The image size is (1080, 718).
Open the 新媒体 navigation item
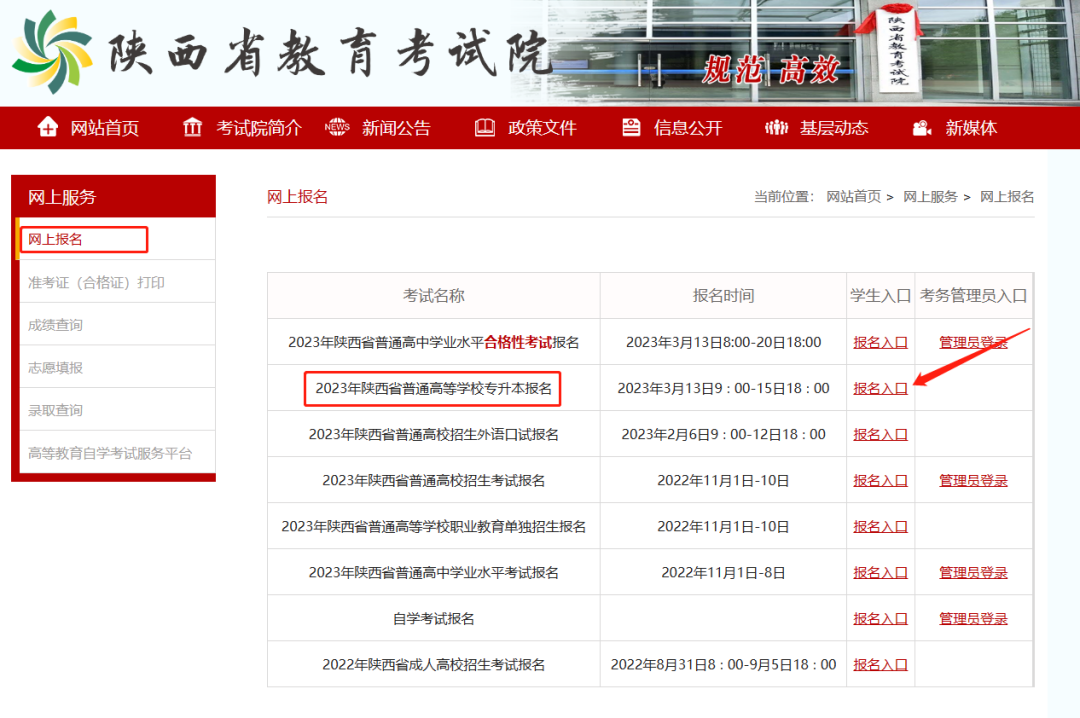click(x=971, y=127)
